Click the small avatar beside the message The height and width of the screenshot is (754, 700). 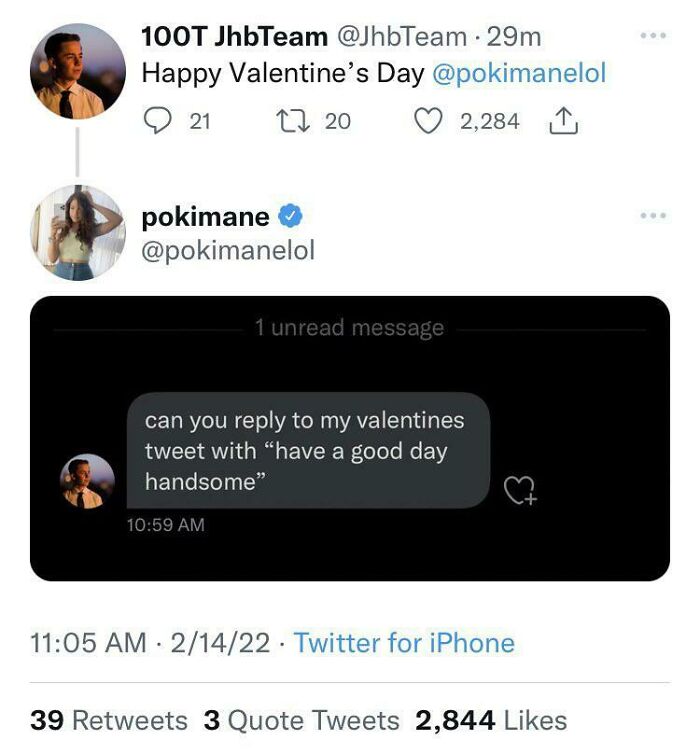pos(88,482)
